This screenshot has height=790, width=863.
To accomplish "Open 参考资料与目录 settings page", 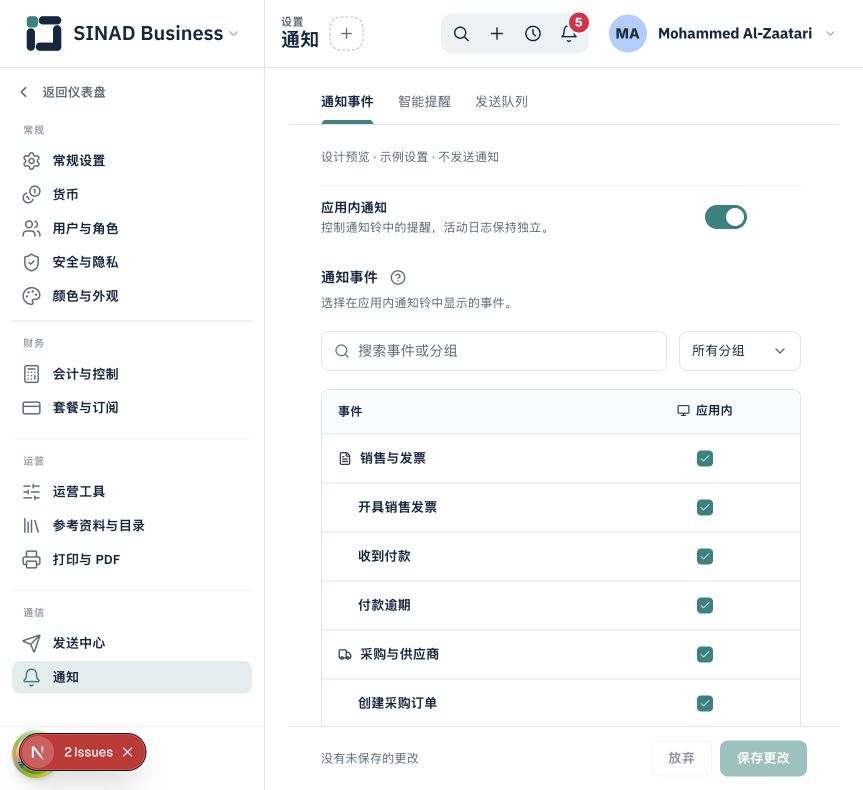I will click(x=132, y=526).
